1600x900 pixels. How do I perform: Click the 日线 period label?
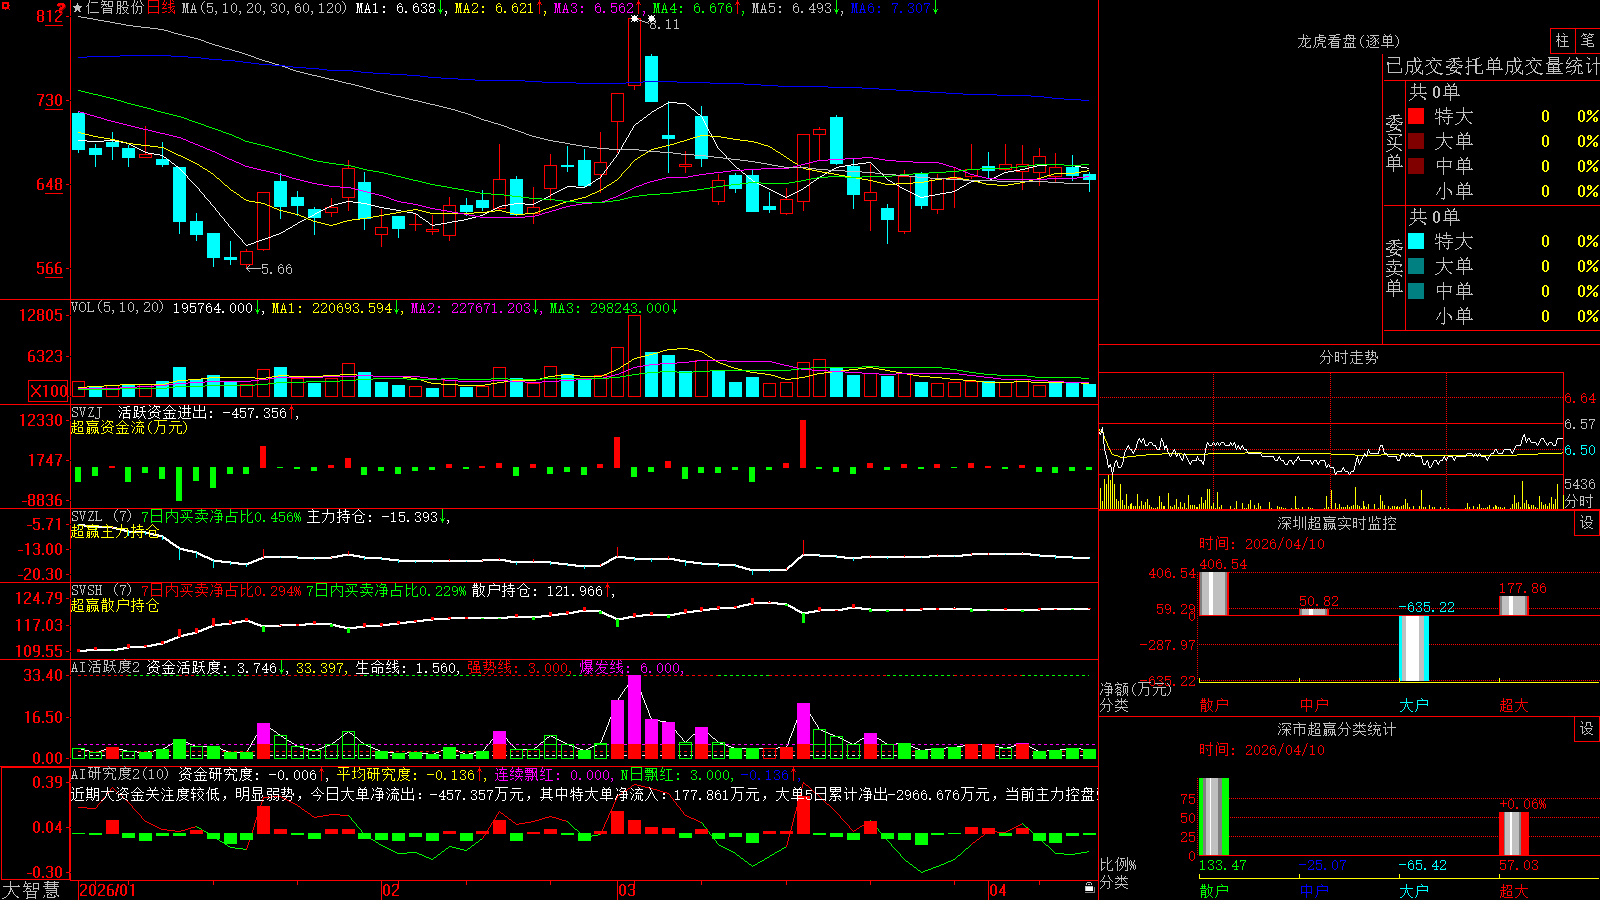pyautogui.click(x=161, y=8)
